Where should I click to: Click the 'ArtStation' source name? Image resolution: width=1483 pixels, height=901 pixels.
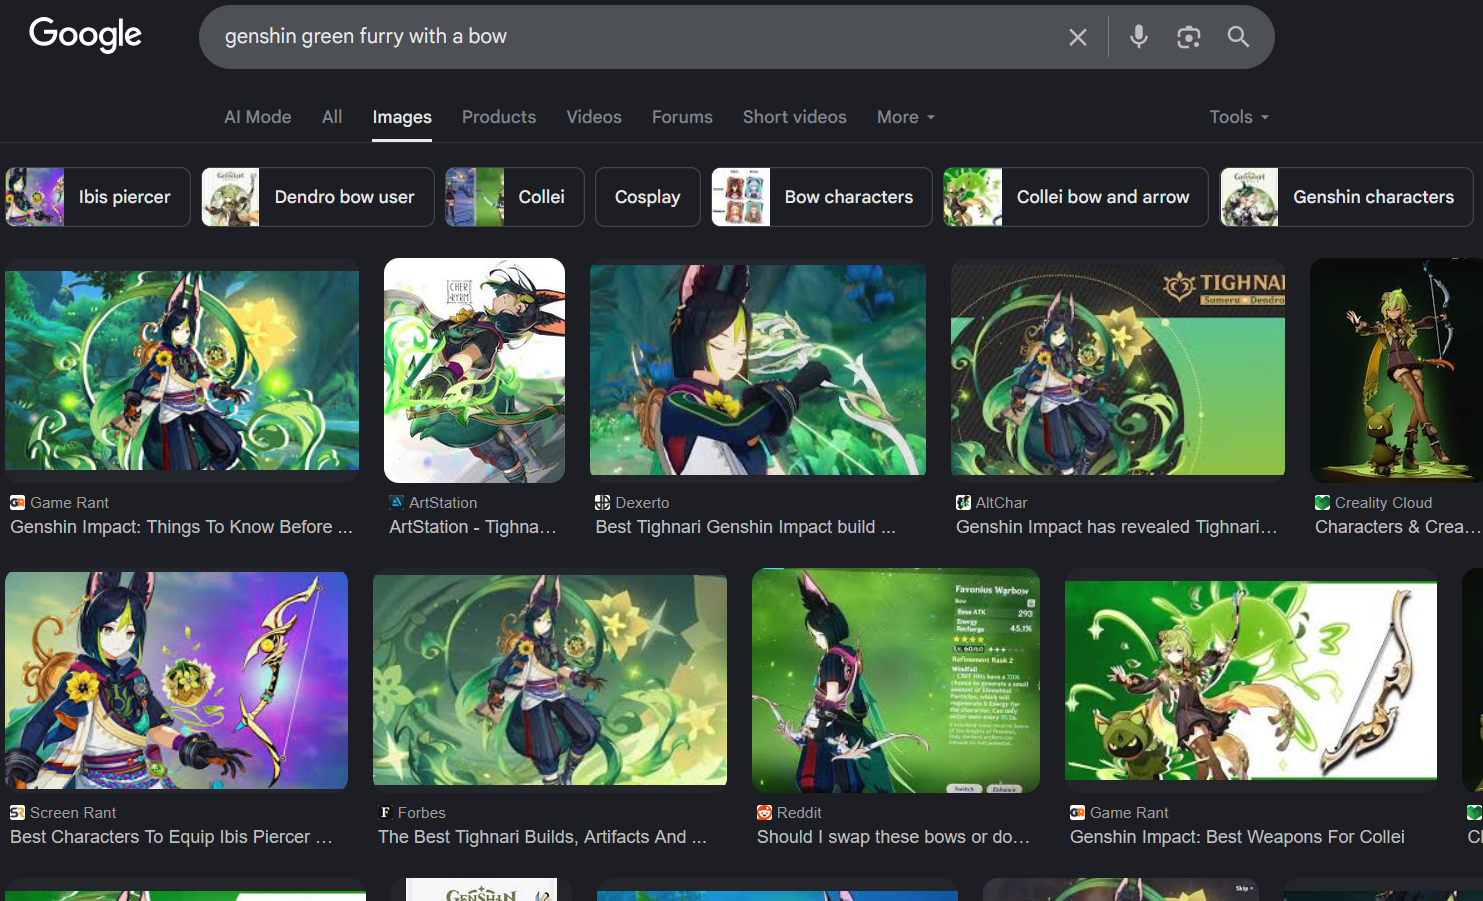[443, 503]
